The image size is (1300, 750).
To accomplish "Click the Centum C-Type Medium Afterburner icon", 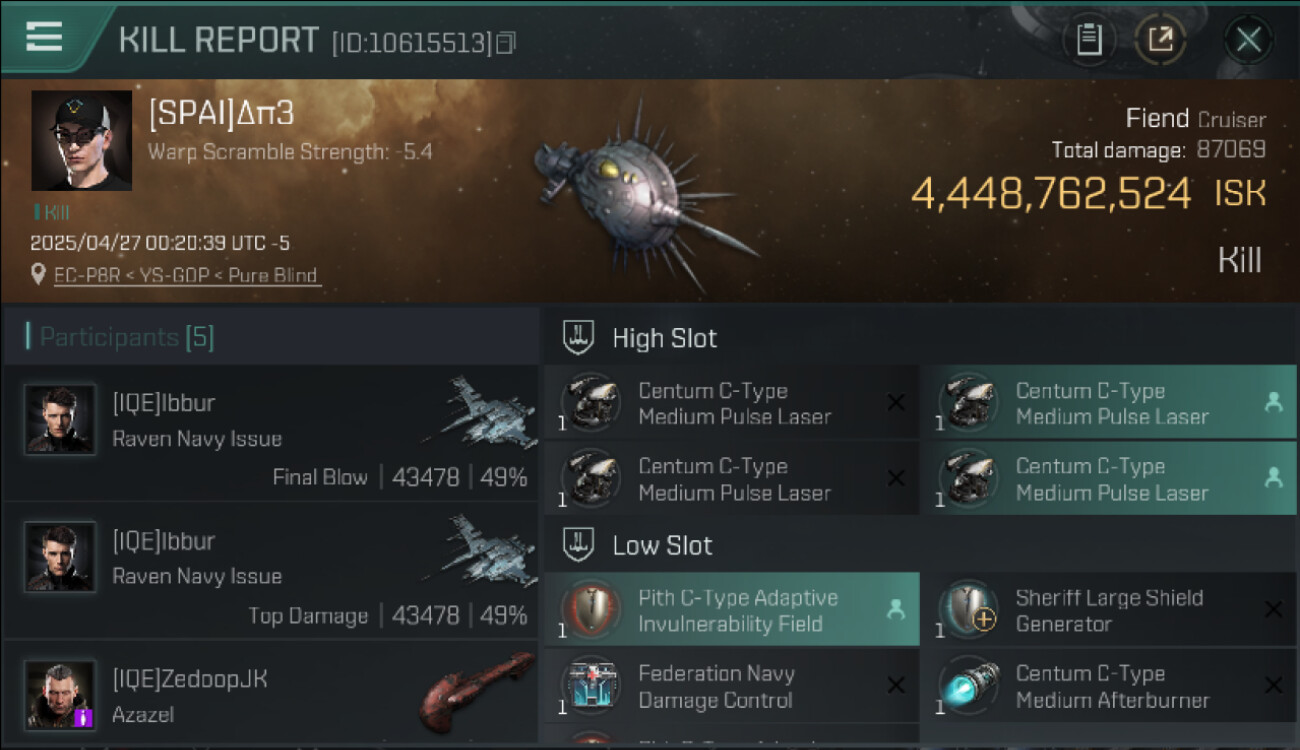I will click(x=967, y=687).
